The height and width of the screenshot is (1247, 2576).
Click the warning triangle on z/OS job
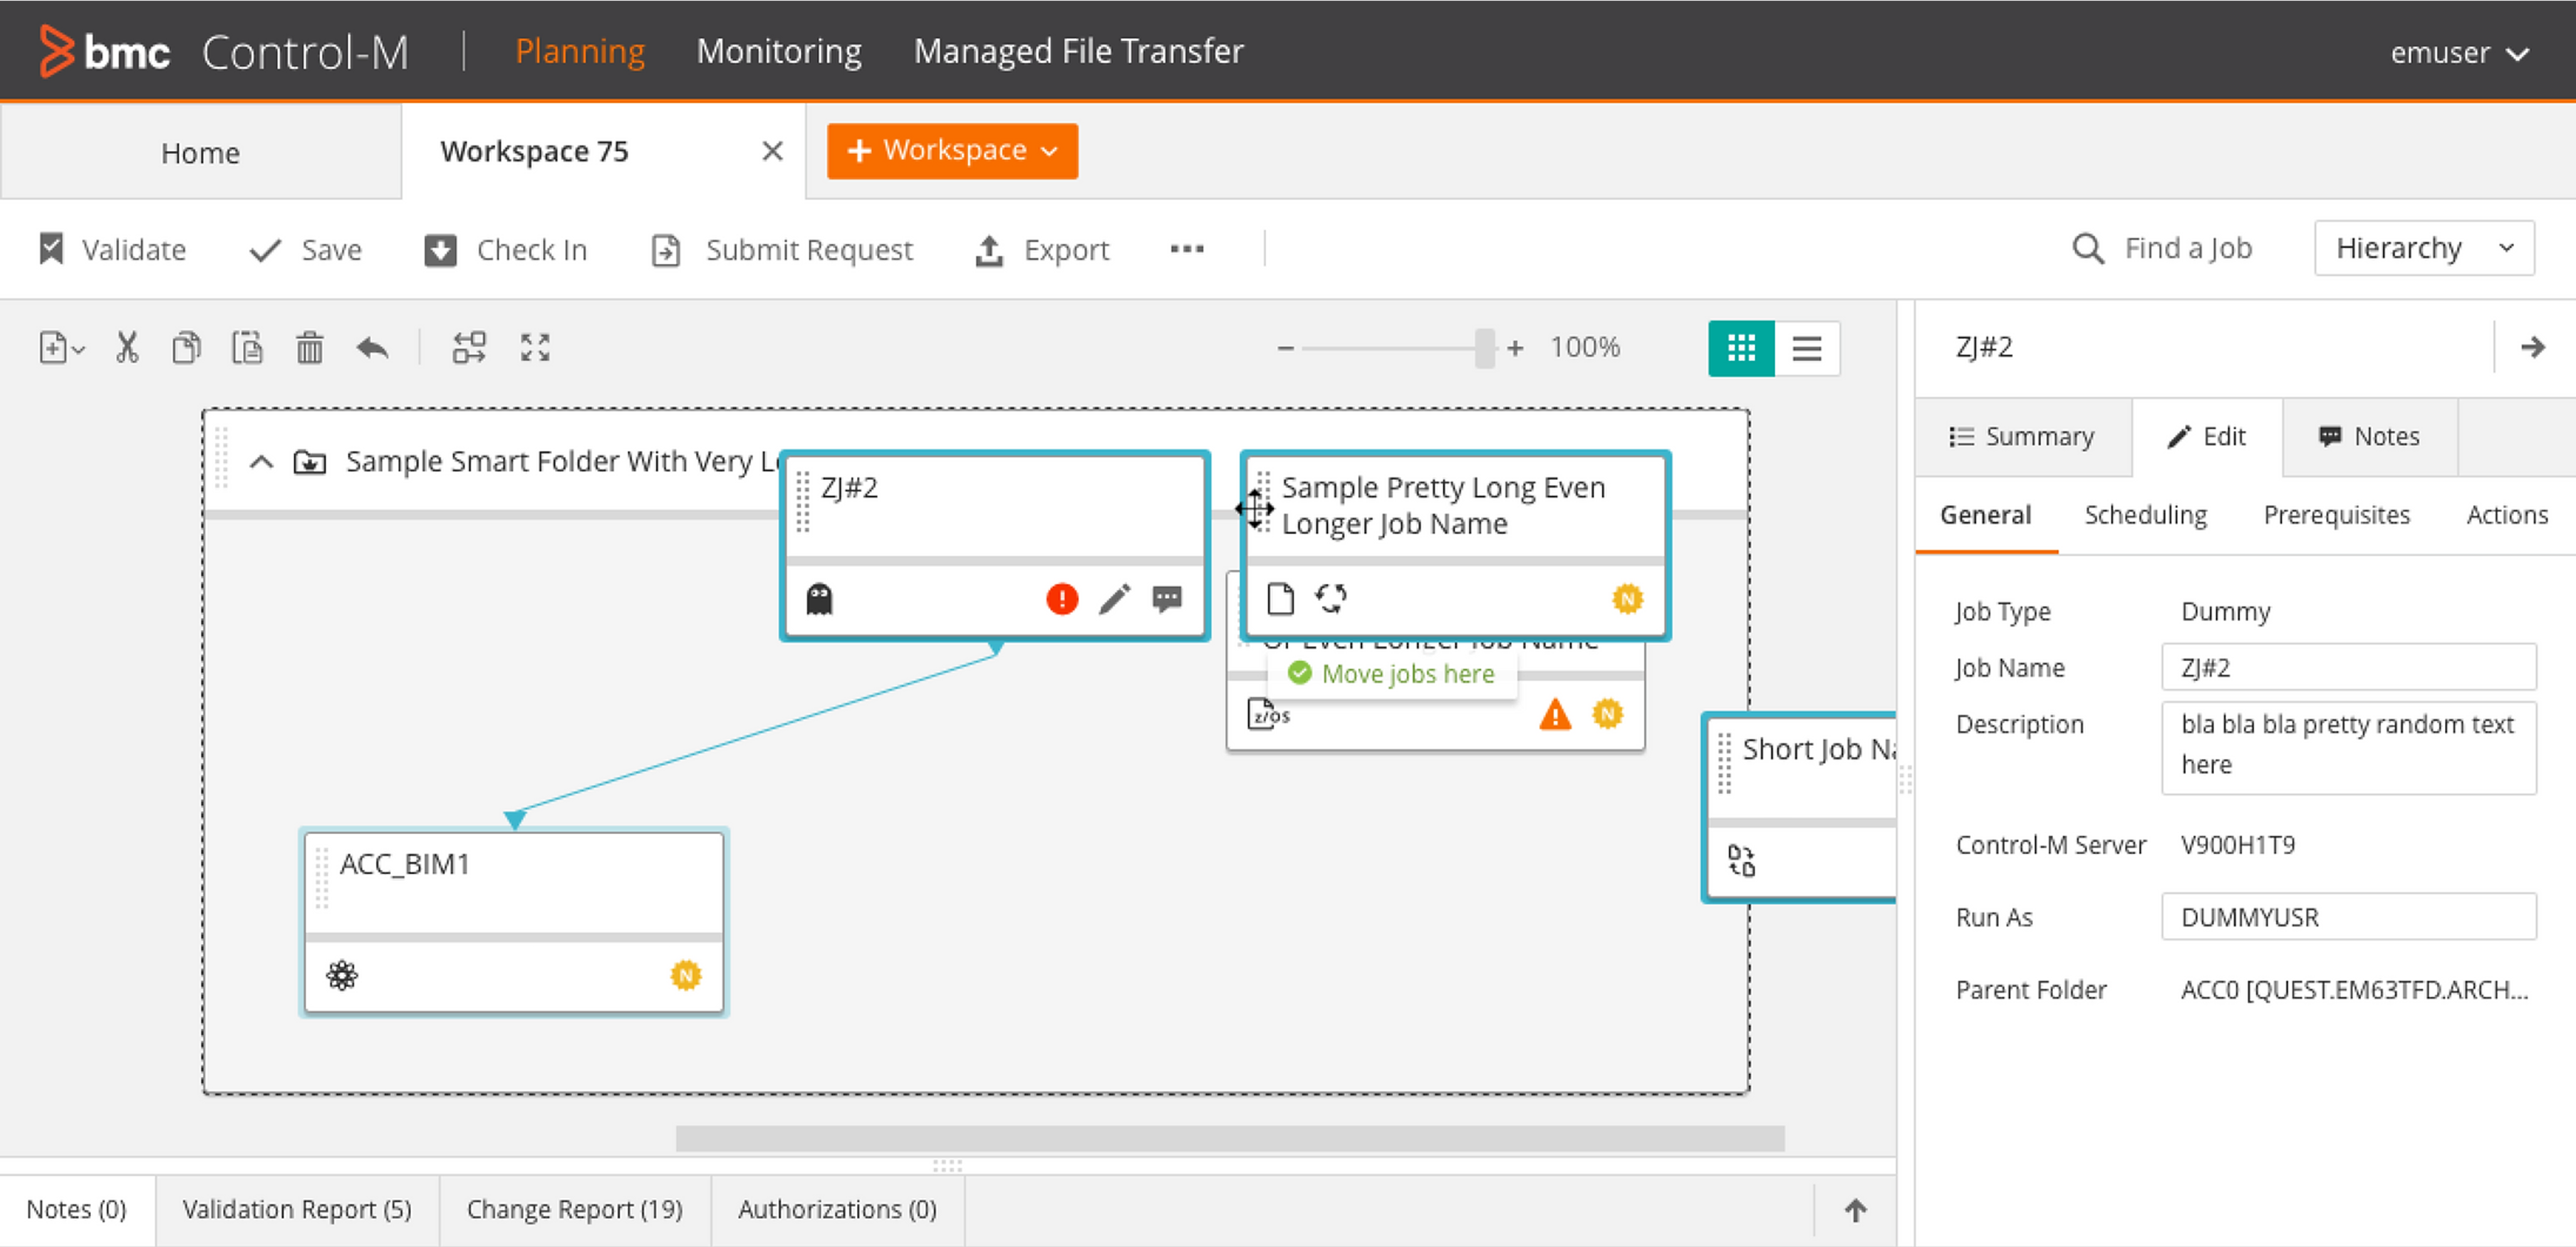point(1555,715)
